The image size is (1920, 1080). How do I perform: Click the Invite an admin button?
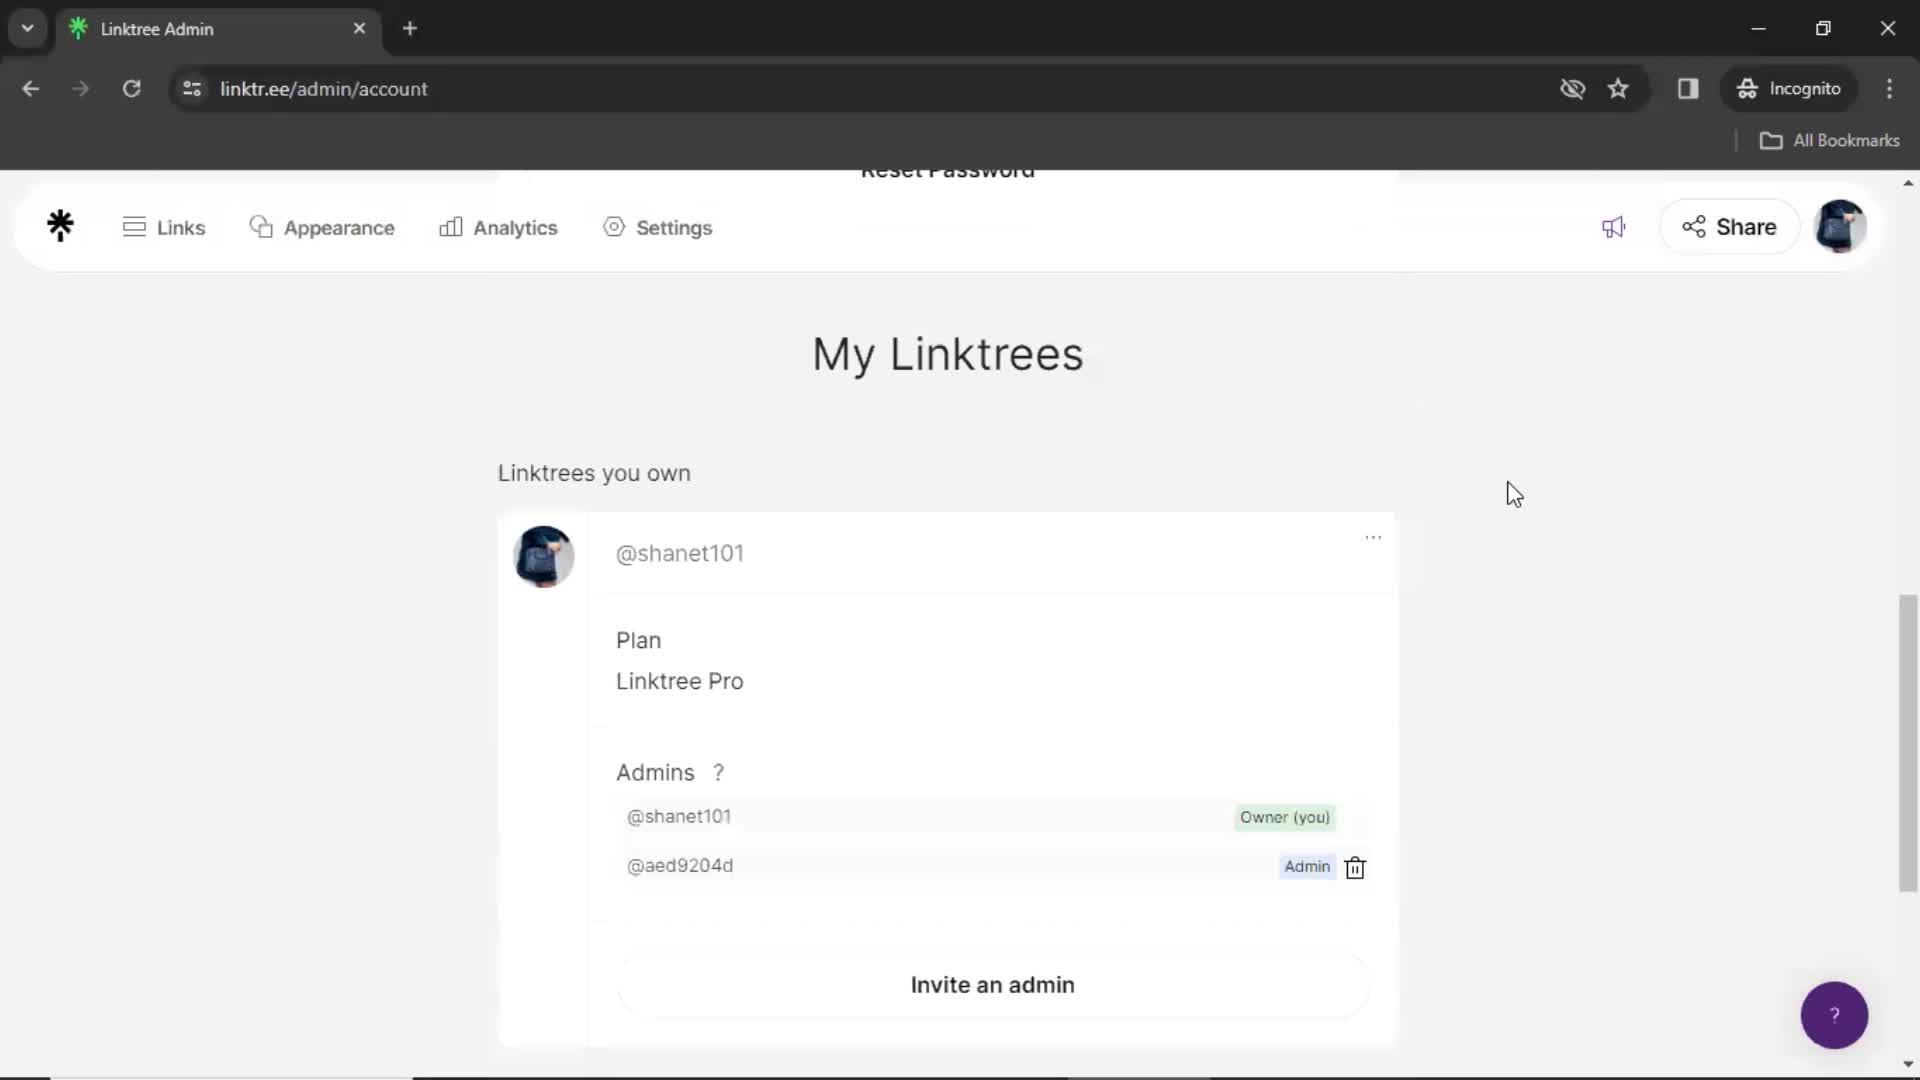pos(992,985)
